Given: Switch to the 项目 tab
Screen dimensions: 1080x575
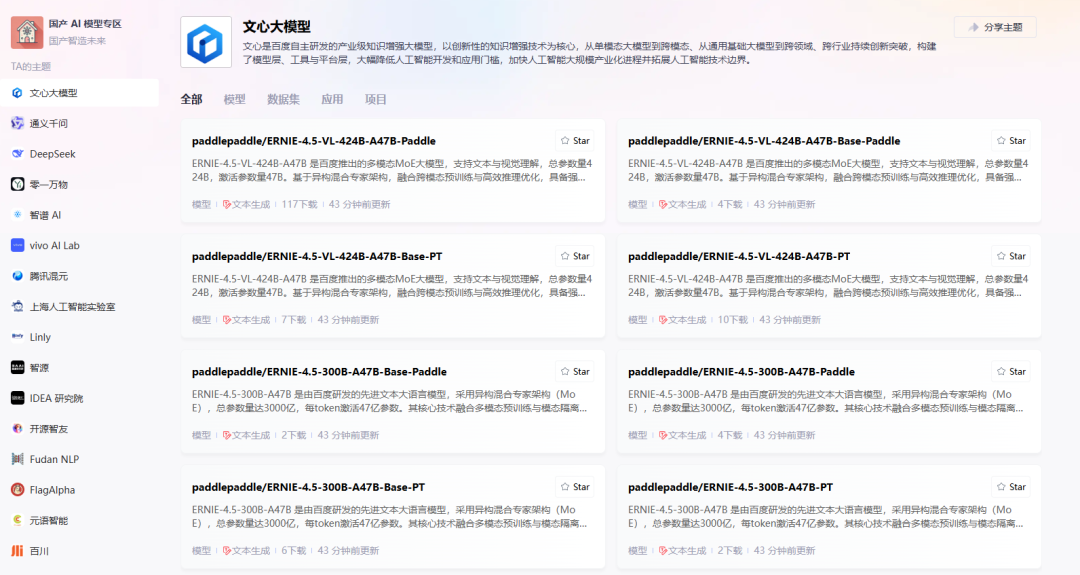Looking at the screenshot, I should (x=375, y=99).
